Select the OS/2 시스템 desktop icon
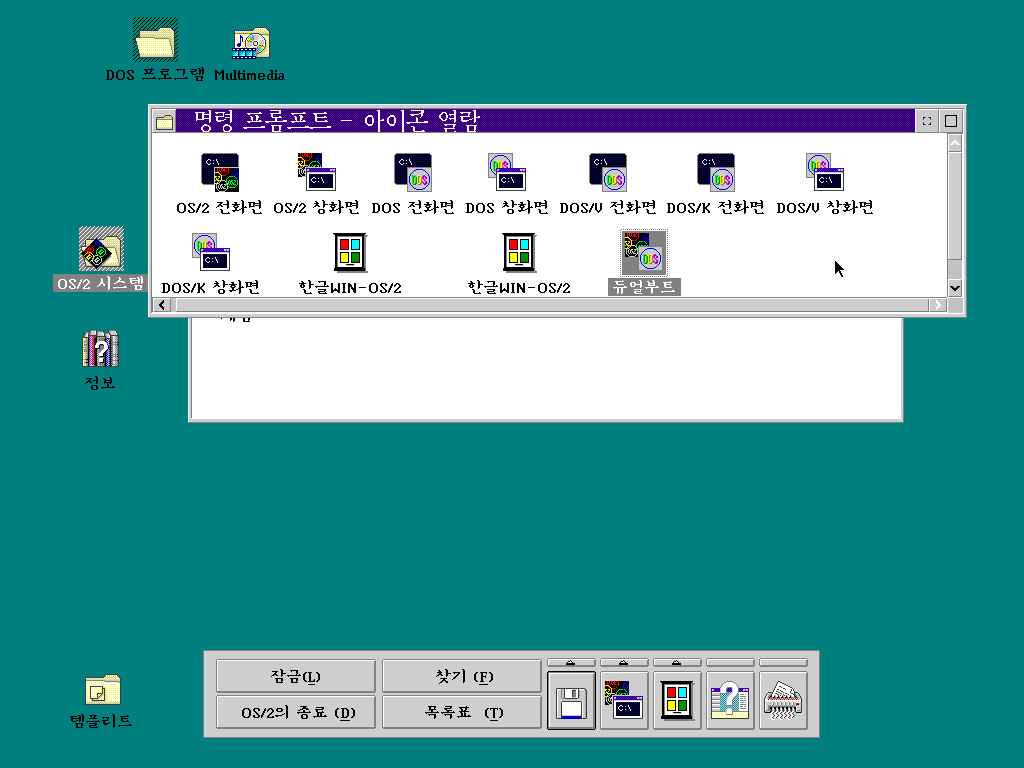Viewport: 1024px width, 768px height. (x=101, y=249)
